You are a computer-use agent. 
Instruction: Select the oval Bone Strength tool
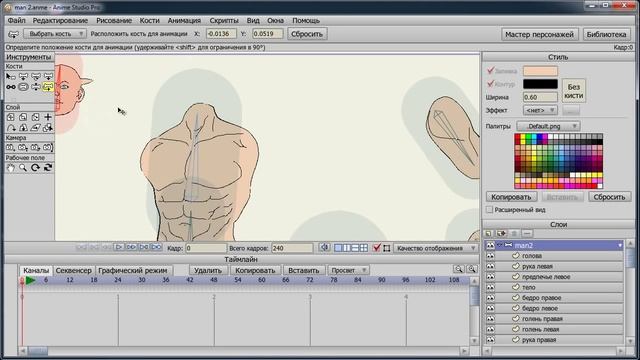pyautogui.click(x=23, y=87)
